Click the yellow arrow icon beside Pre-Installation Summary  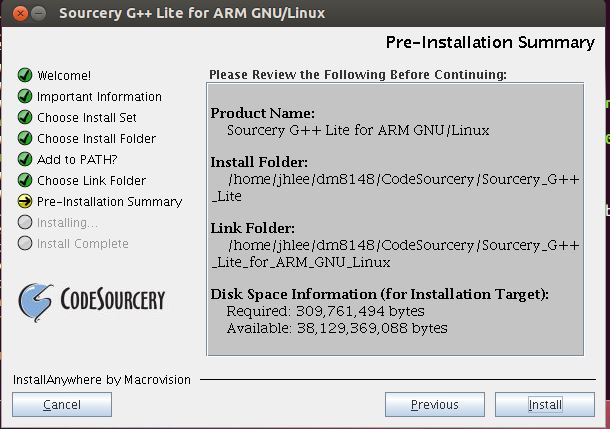[24, 202]
